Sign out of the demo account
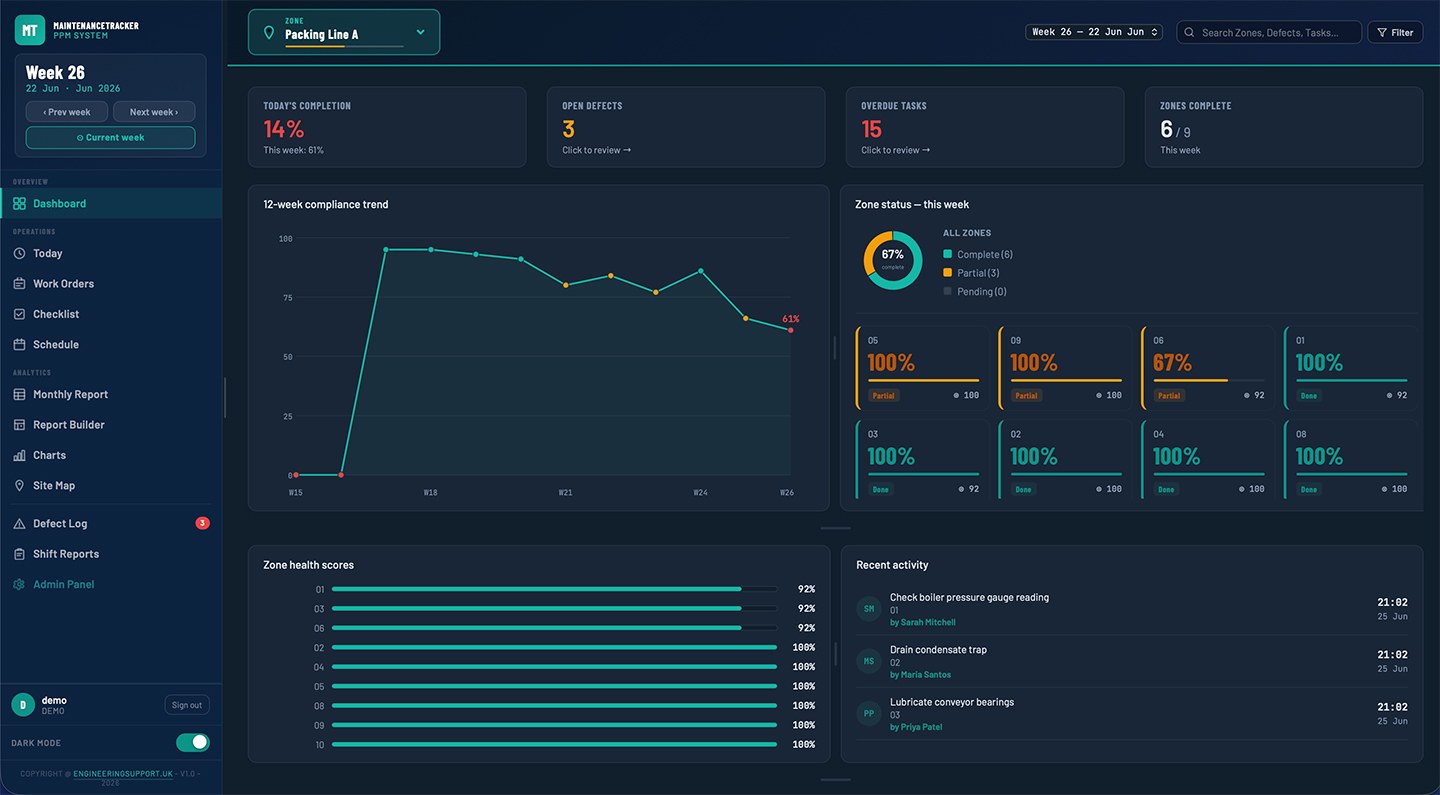This screenshot has height=795, width=1440. pyautogui.click(x=187, y=705)
